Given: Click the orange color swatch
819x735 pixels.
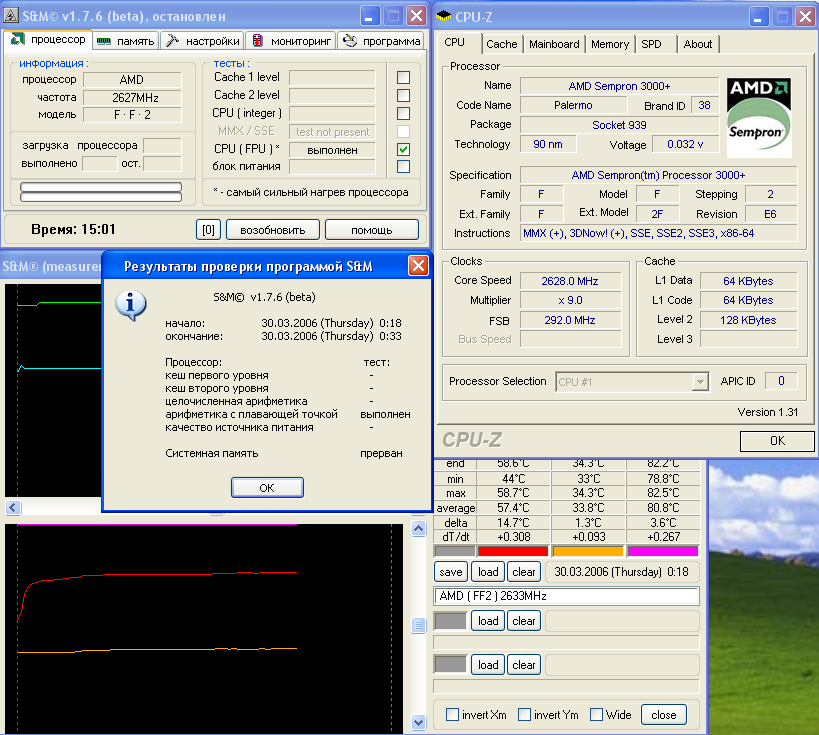Looking at the screenshot, I should pyautogui.click(x=588, y=551).
